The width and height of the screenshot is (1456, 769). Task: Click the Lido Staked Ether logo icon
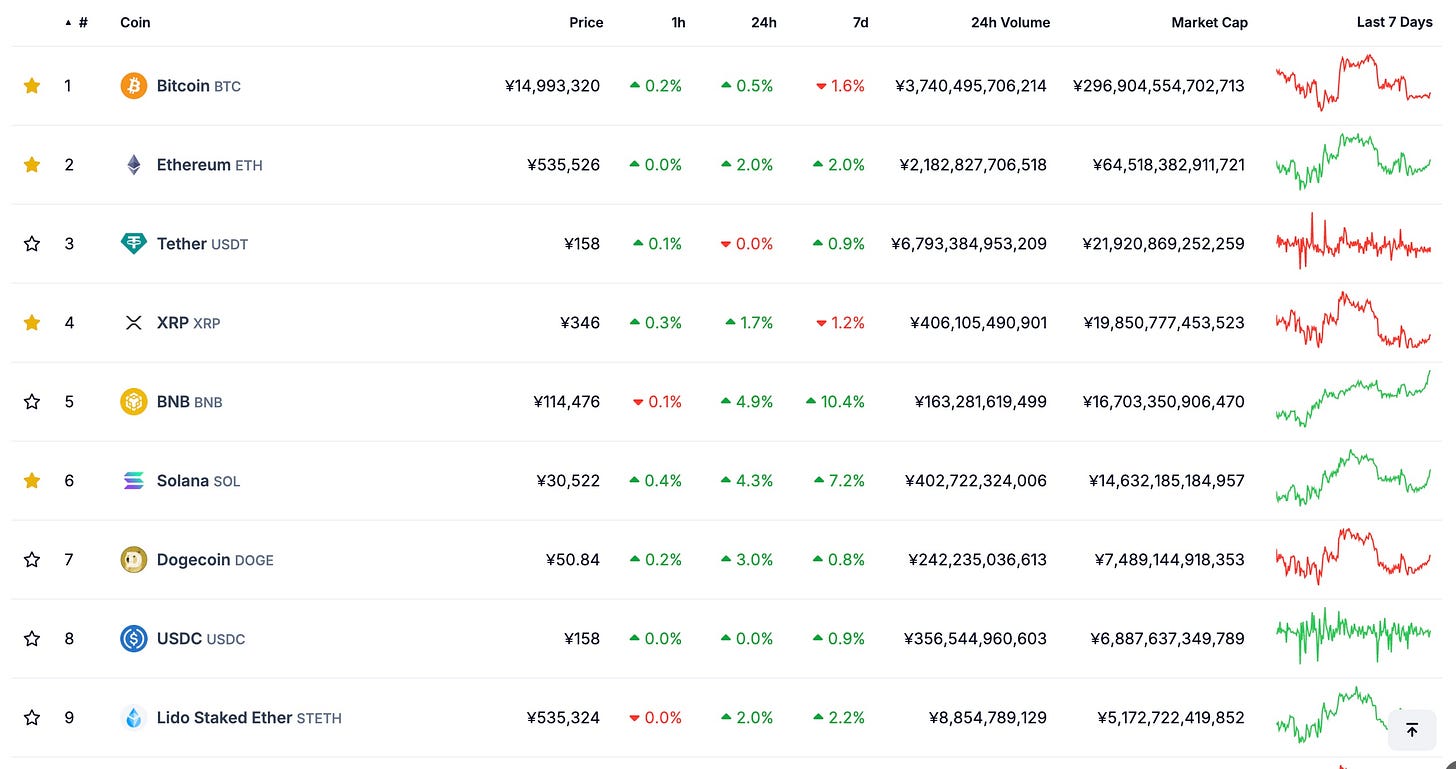coord(134,718)
